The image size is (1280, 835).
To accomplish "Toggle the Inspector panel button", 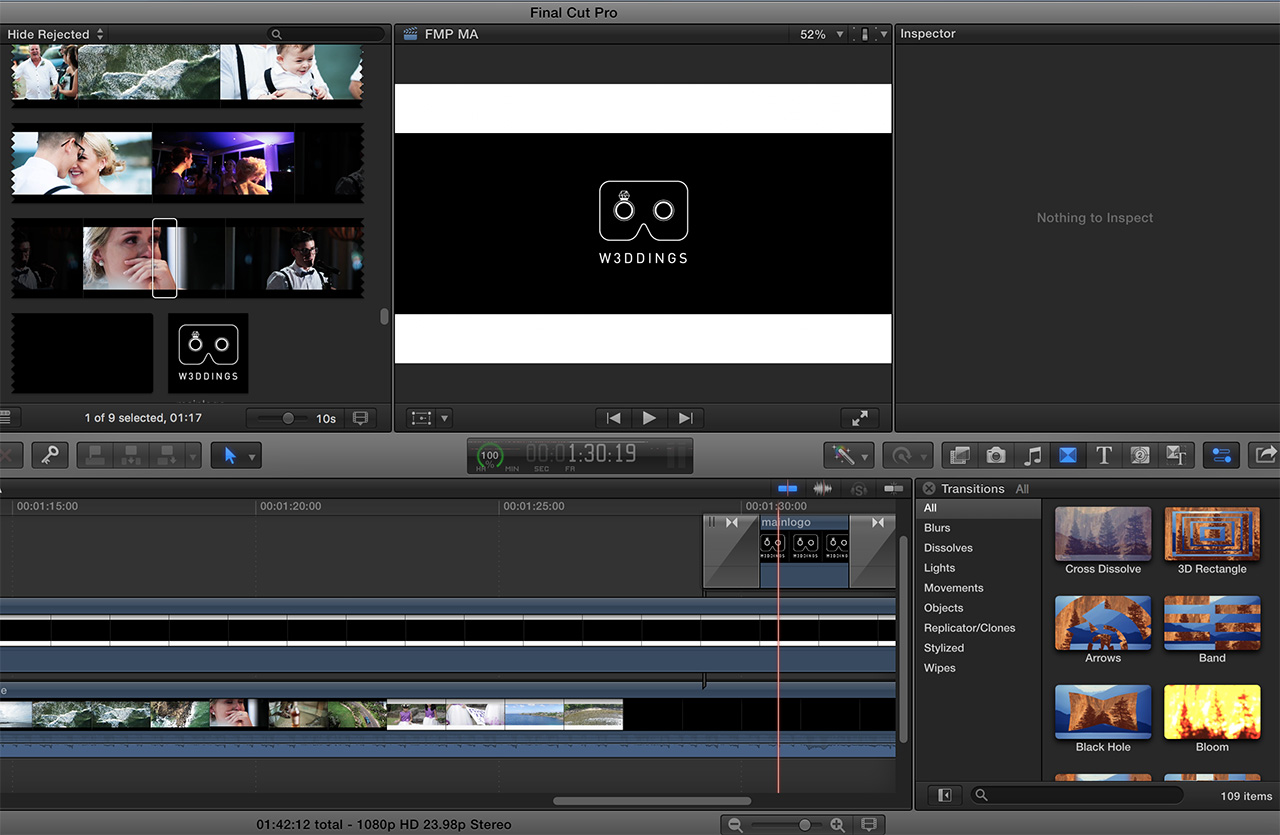I will point(1221,455).
